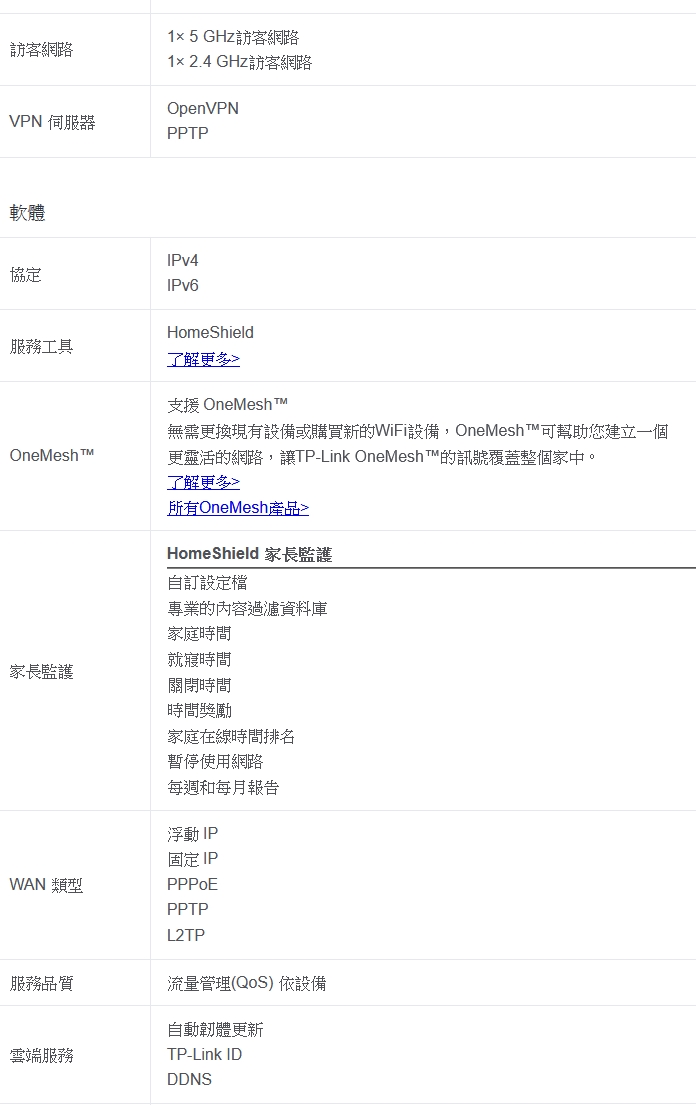This screenshot has height=1105, width=696.
Task: Open the HomeShield 了解更多 link
Action: pos(203,359)
